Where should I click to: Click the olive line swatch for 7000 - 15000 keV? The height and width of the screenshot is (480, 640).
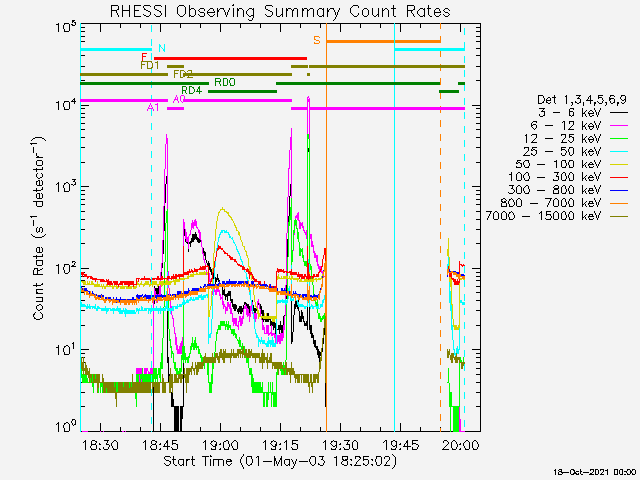point(619,216)
